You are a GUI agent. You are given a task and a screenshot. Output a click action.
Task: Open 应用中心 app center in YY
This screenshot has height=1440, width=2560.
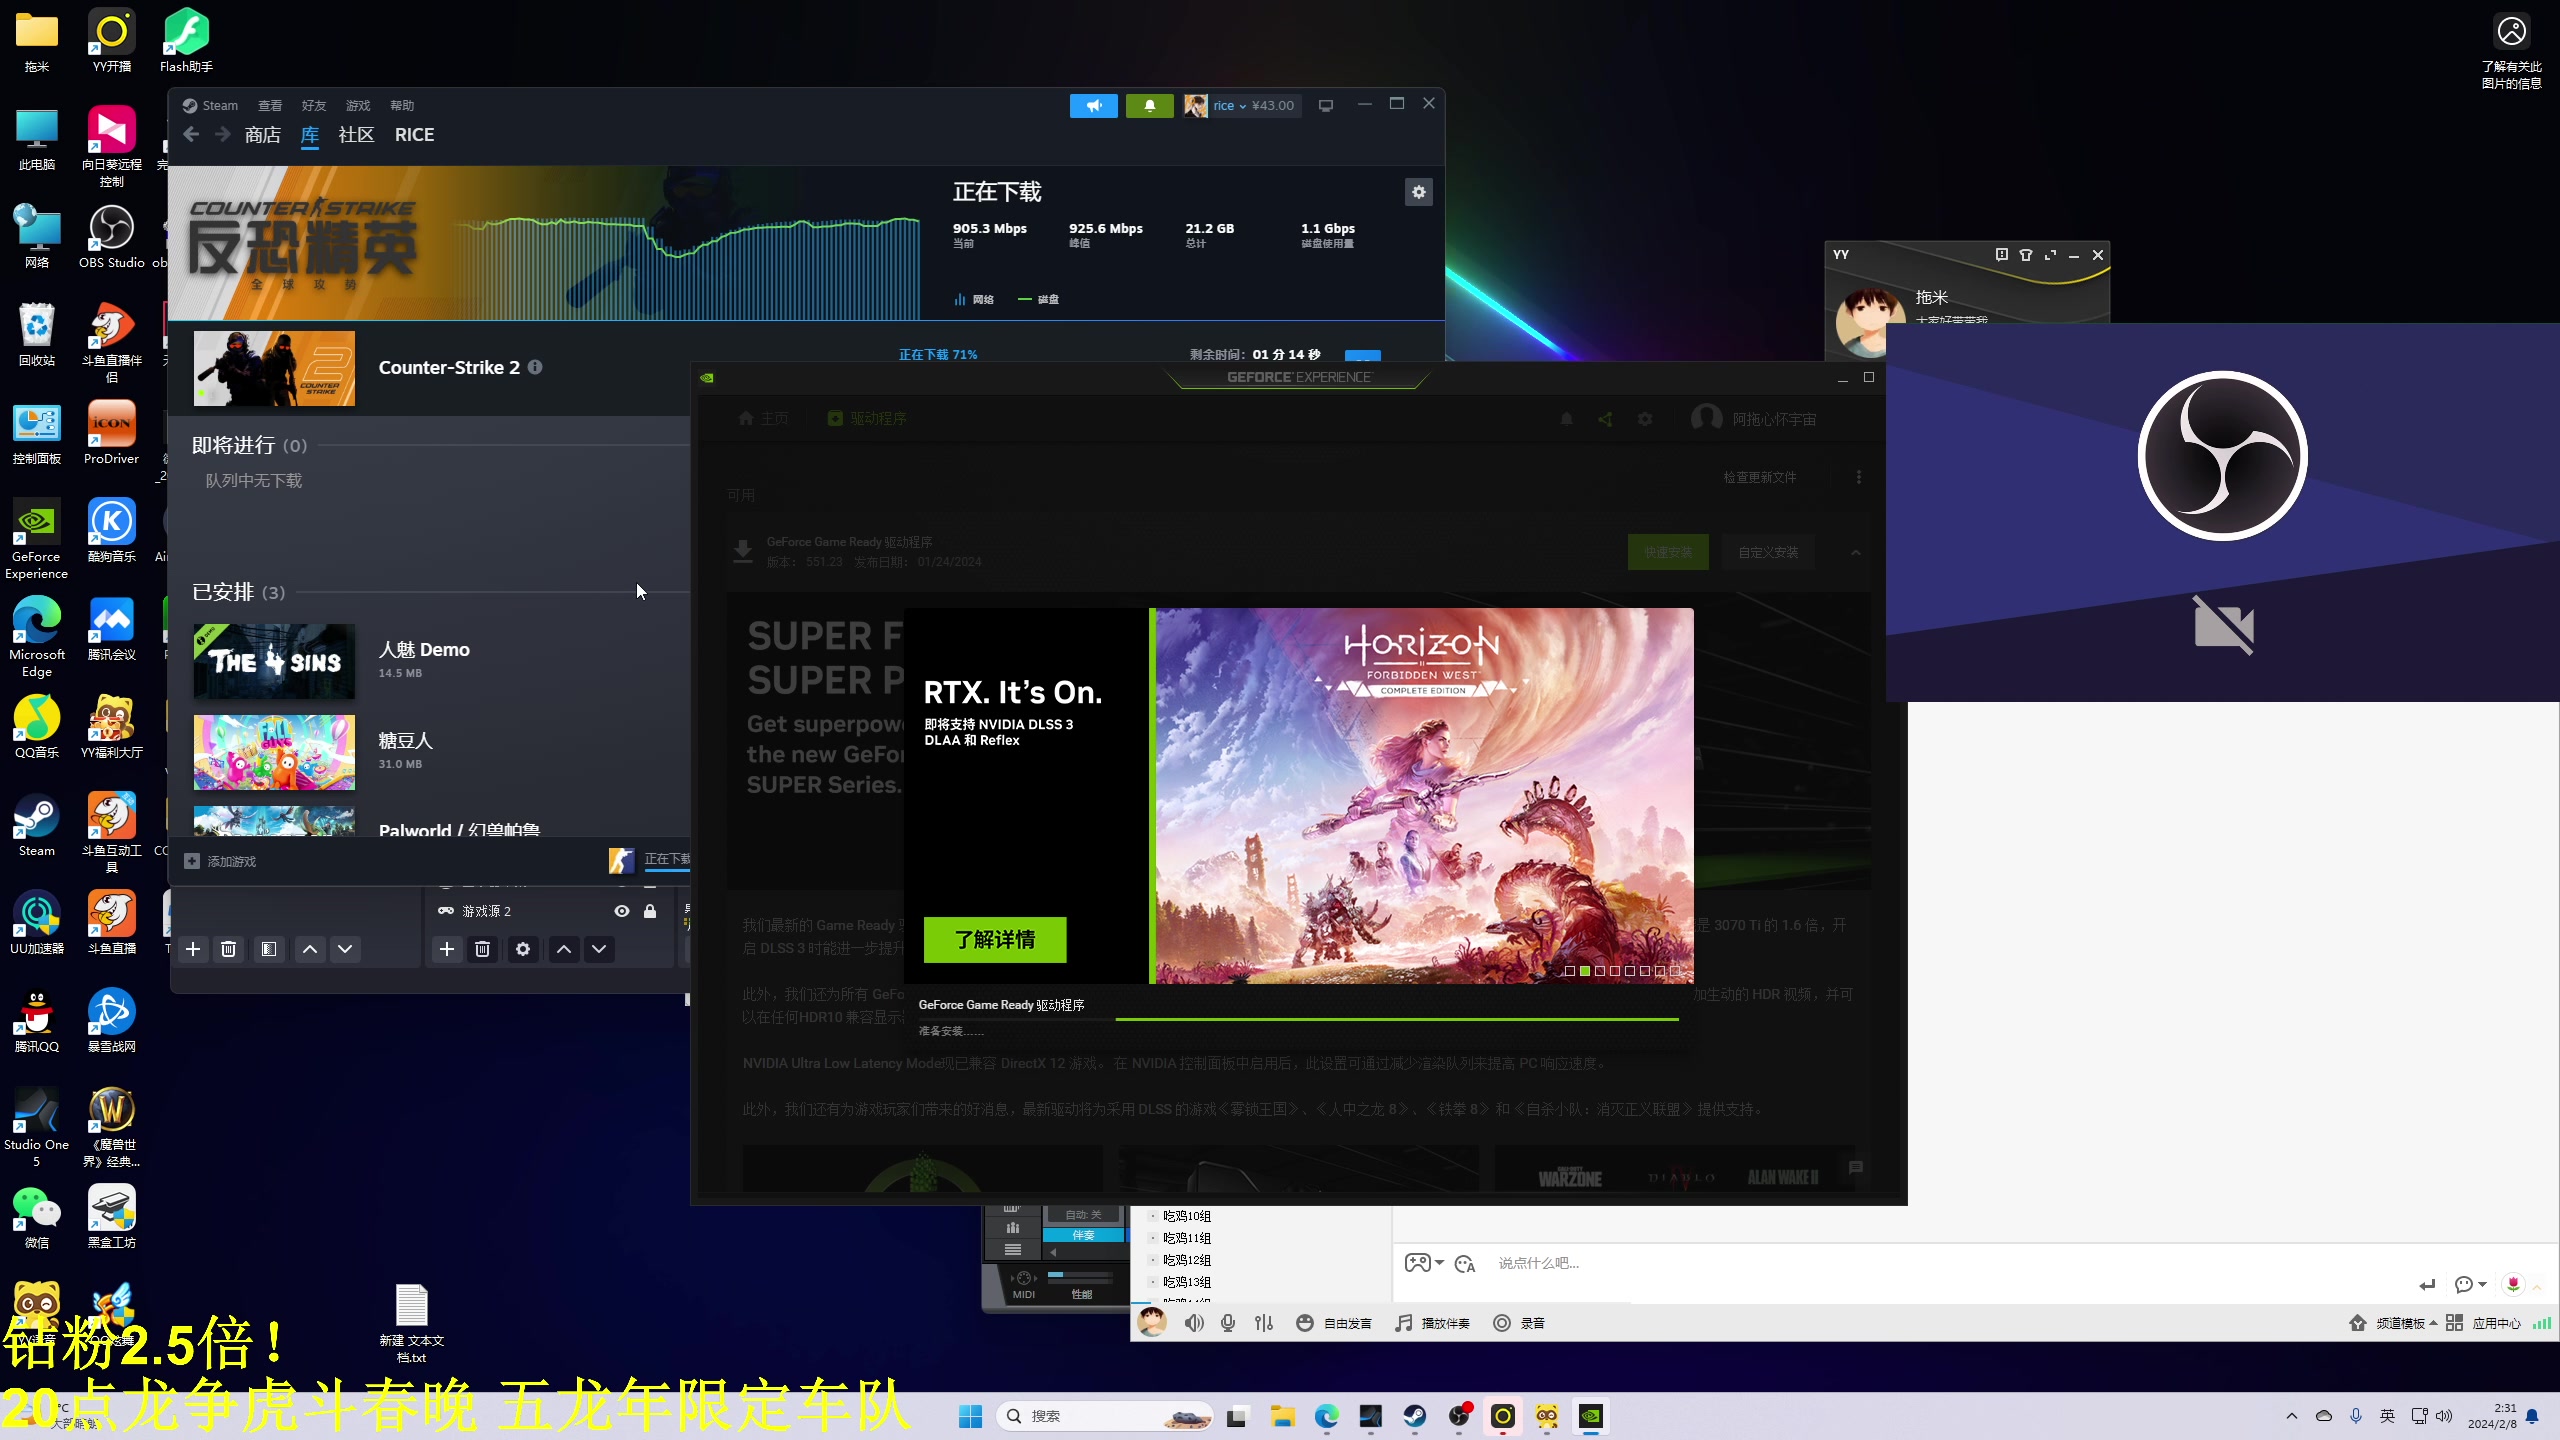coord(2483,1323)
